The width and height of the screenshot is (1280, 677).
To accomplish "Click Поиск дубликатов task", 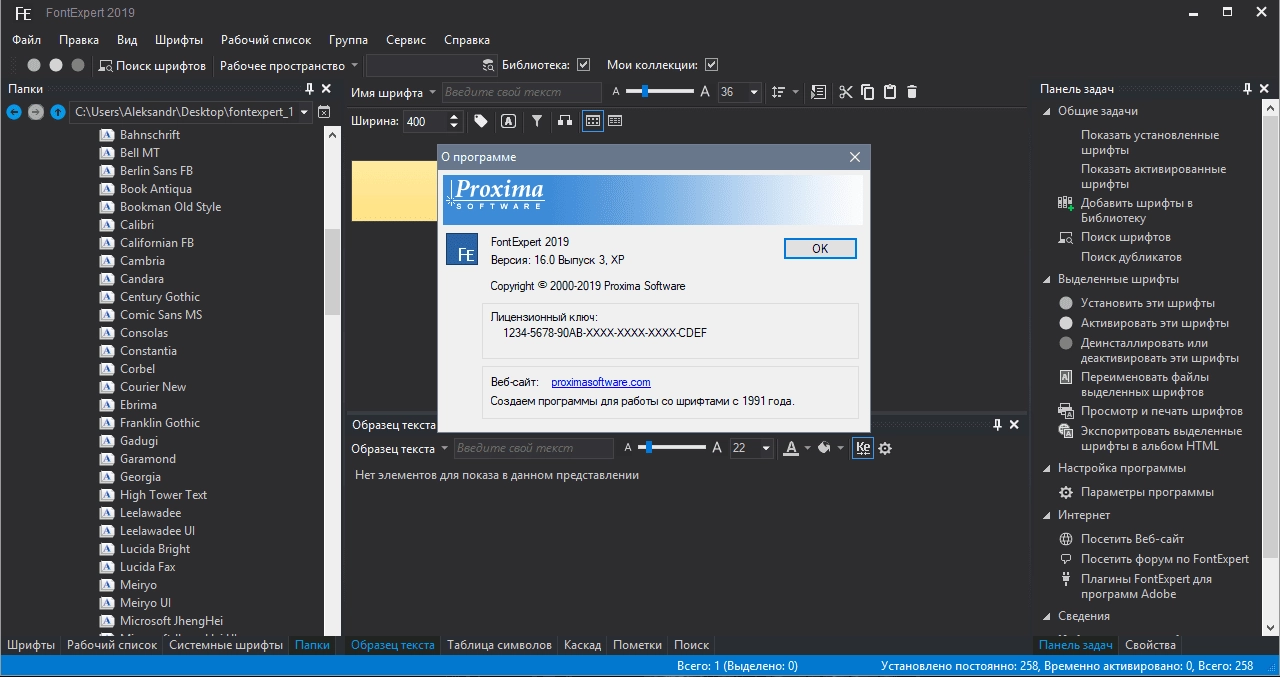I will [1131, 257].
